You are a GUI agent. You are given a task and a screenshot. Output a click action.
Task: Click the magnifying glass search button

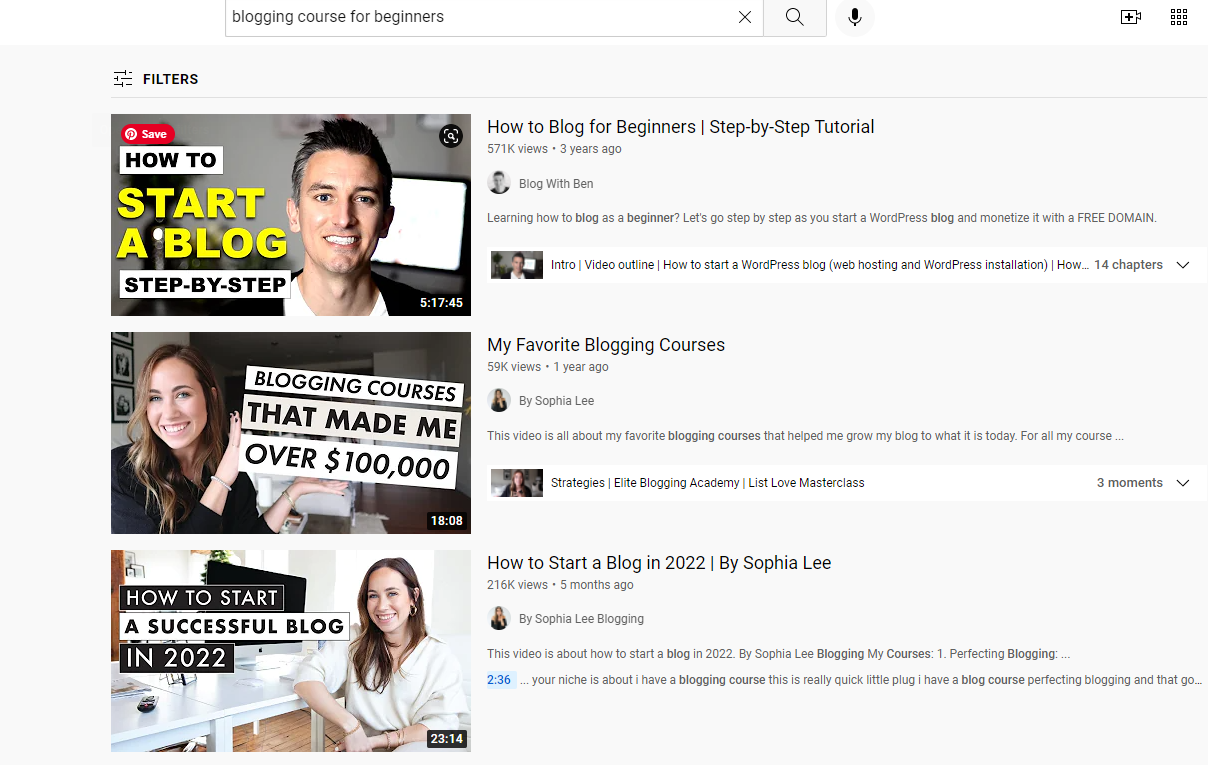(x=795, y=17)
